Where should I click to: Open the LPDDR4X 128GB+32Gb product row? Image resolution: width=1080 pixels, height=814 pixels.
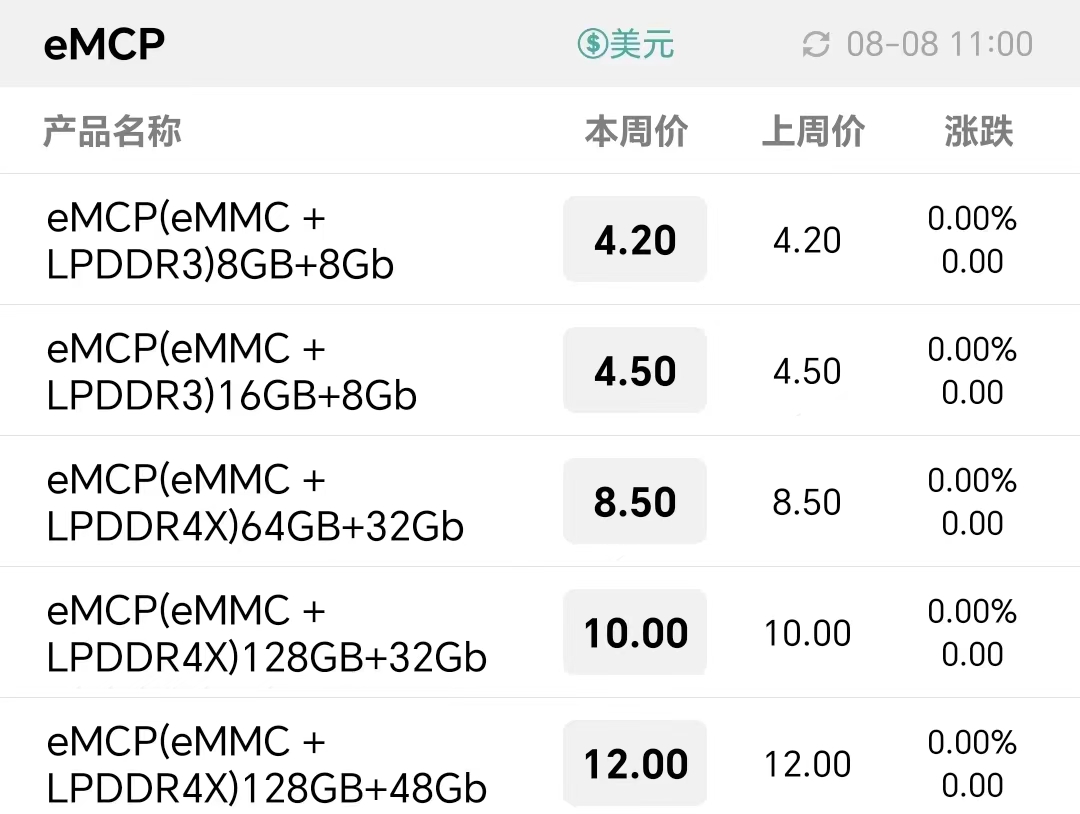(x=540, y=632)
